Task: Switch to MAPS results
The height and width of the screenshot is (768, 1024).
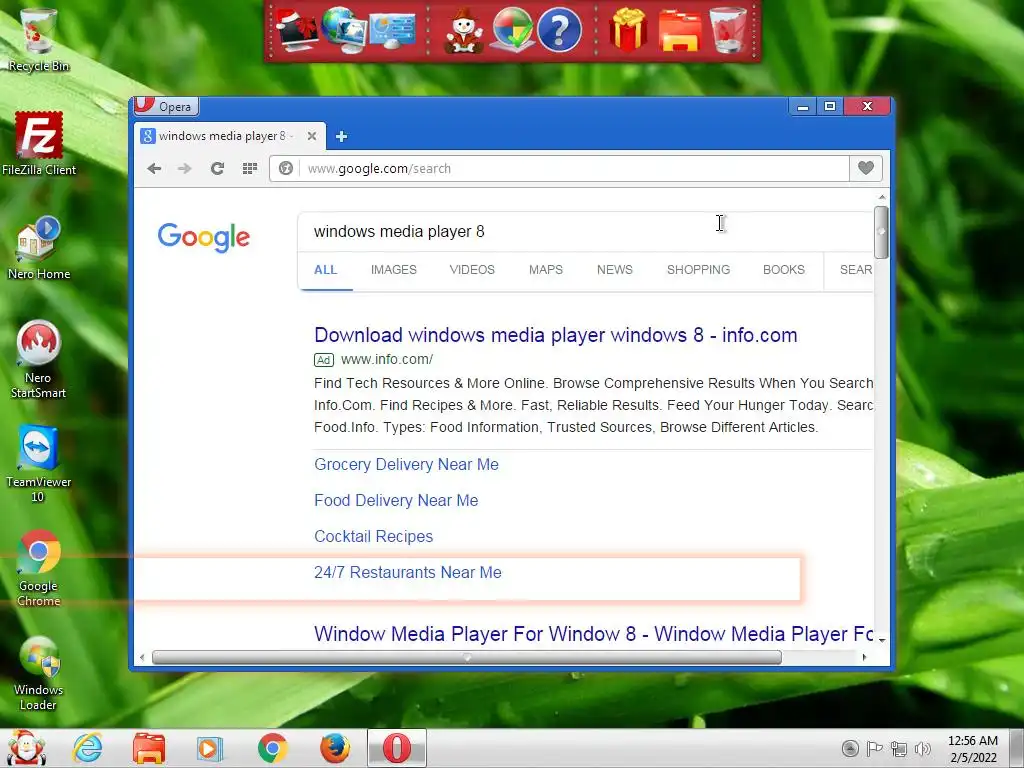Action: pos(546,270)
